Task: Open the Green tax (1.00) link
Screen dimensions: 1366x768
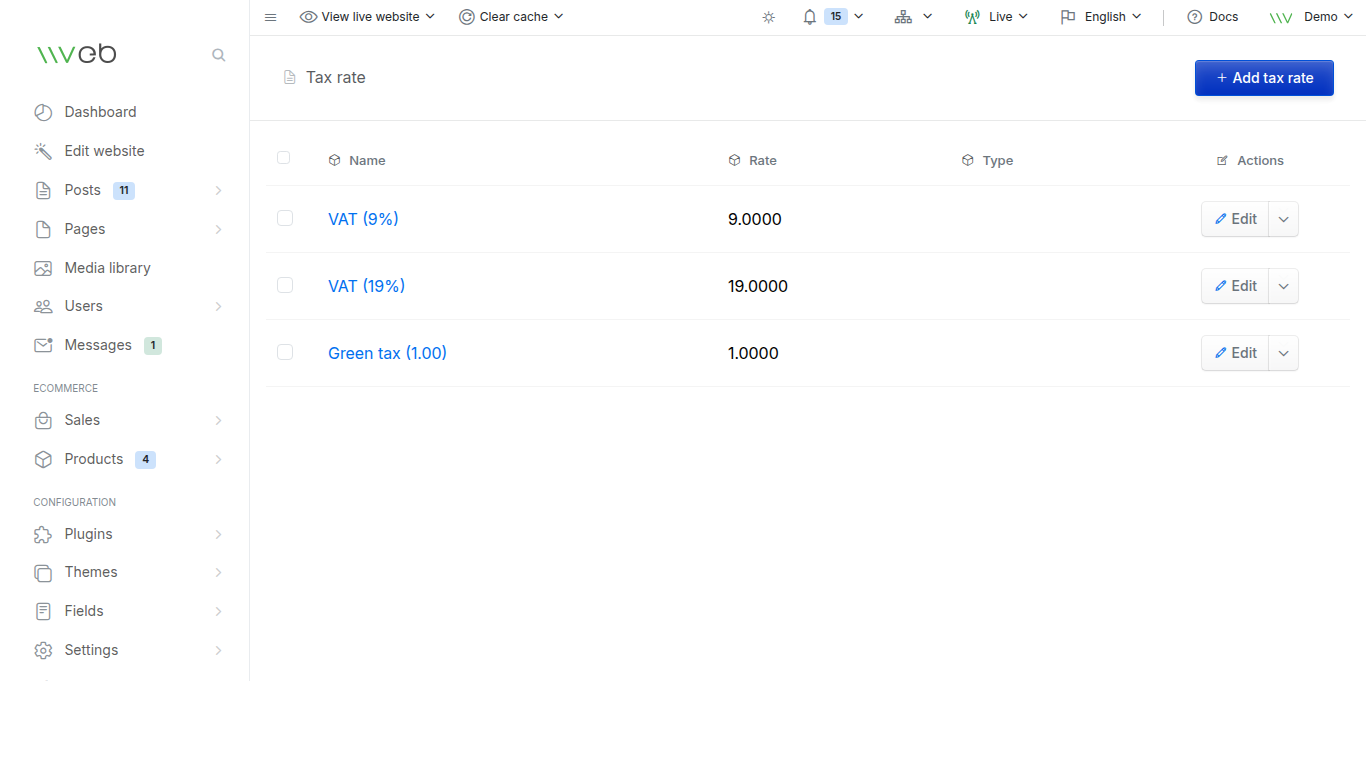Action: click(387, 353)
